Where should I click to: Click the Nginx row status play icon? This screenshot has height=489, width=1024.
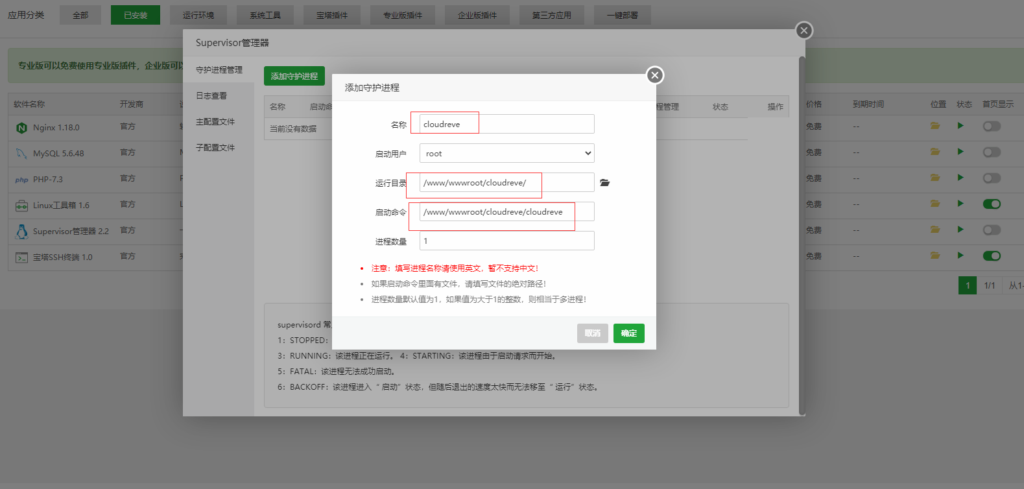pyautogui.click(x=960, y=125)
